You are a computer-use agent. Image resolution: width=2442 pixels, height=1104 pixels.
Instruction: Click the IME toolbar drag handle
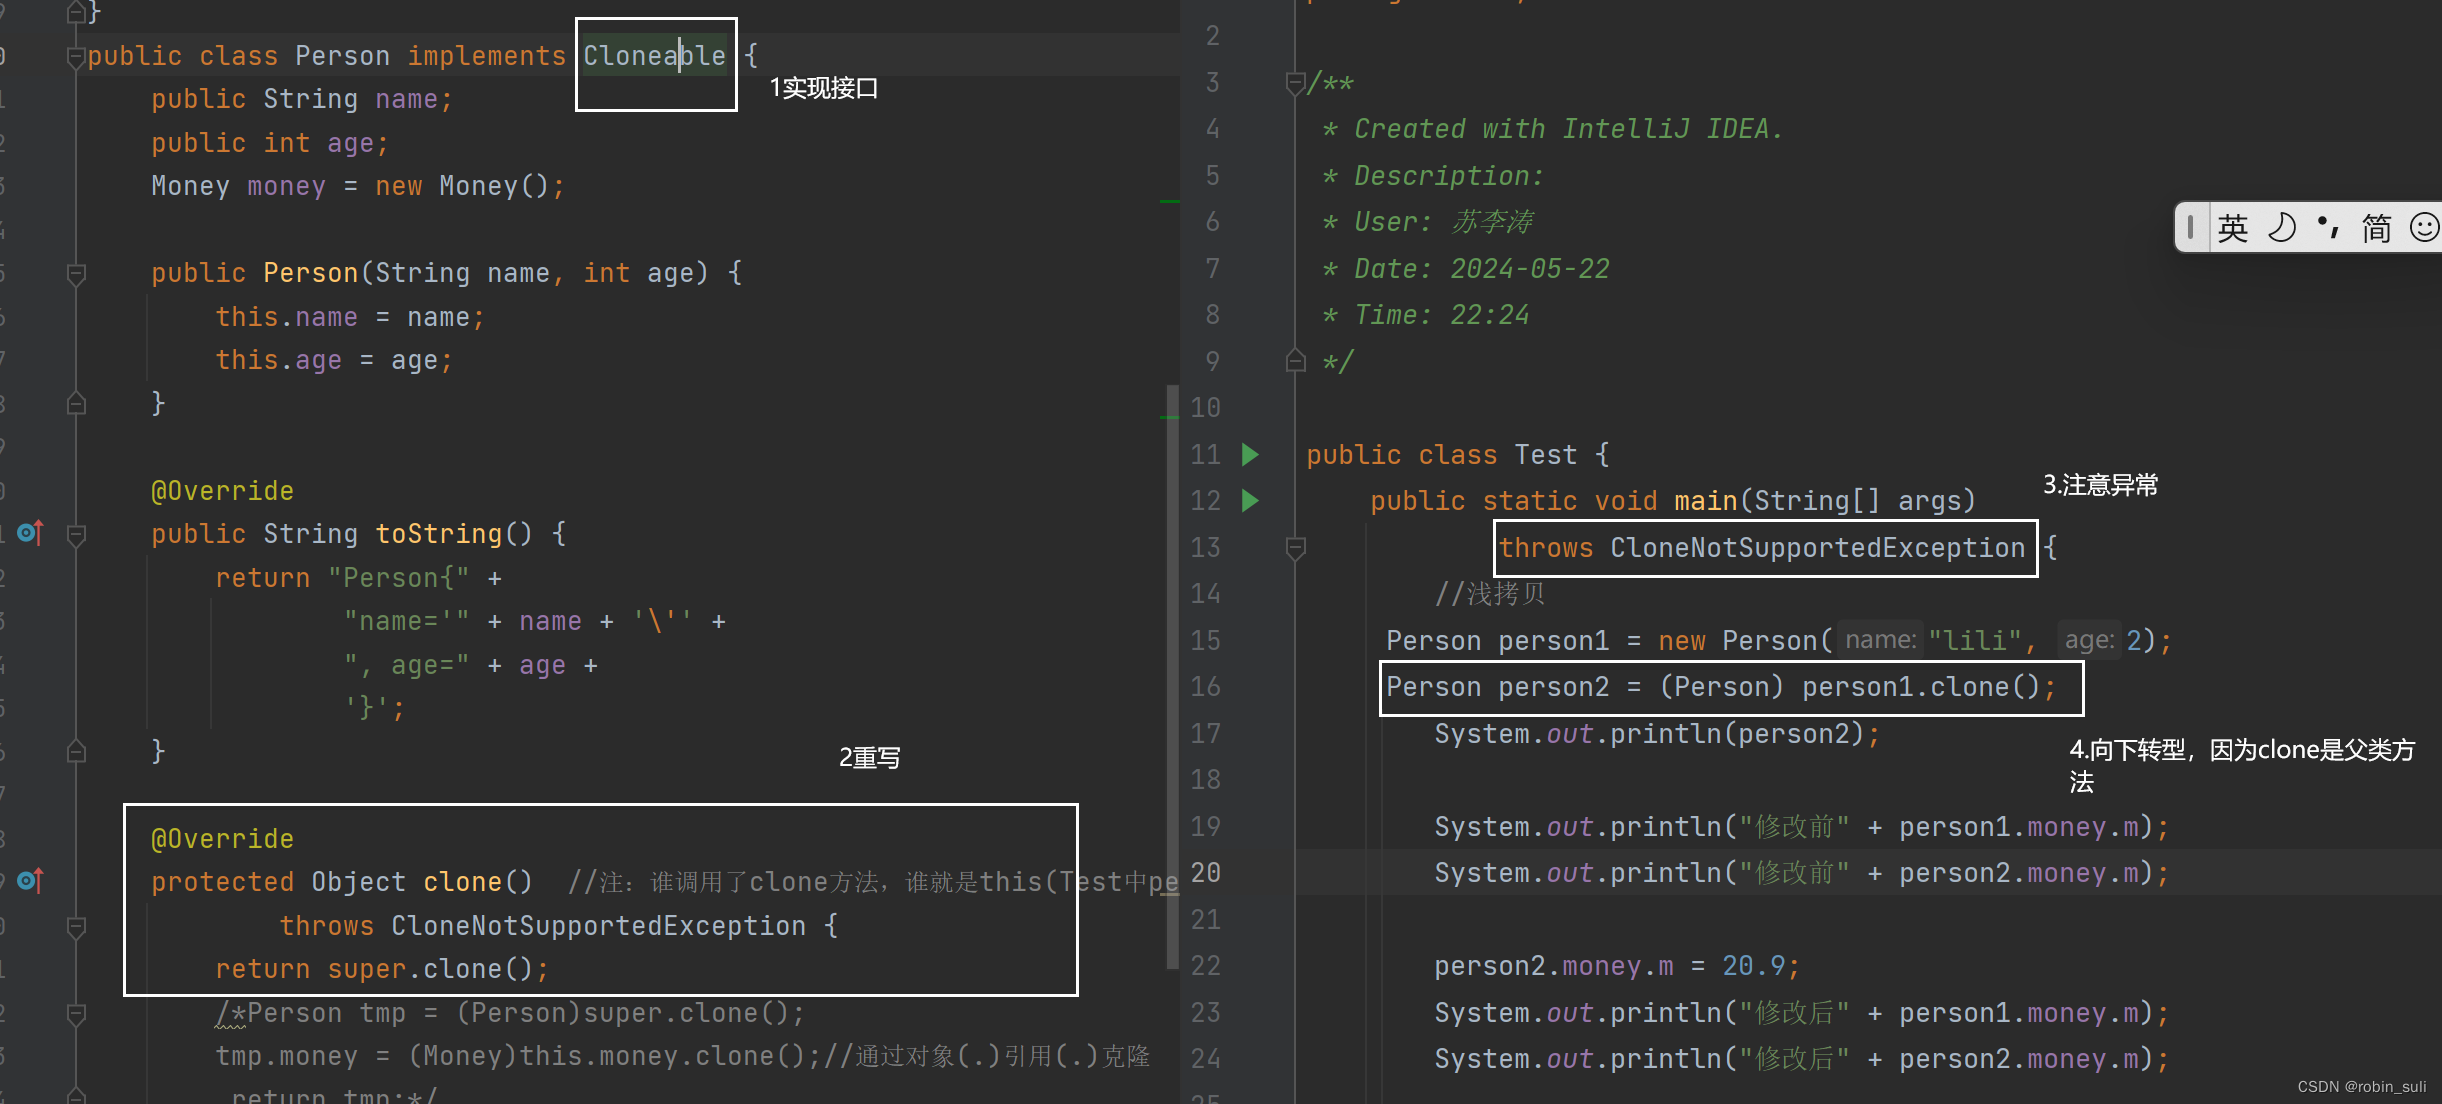[x=2190, y=228]
